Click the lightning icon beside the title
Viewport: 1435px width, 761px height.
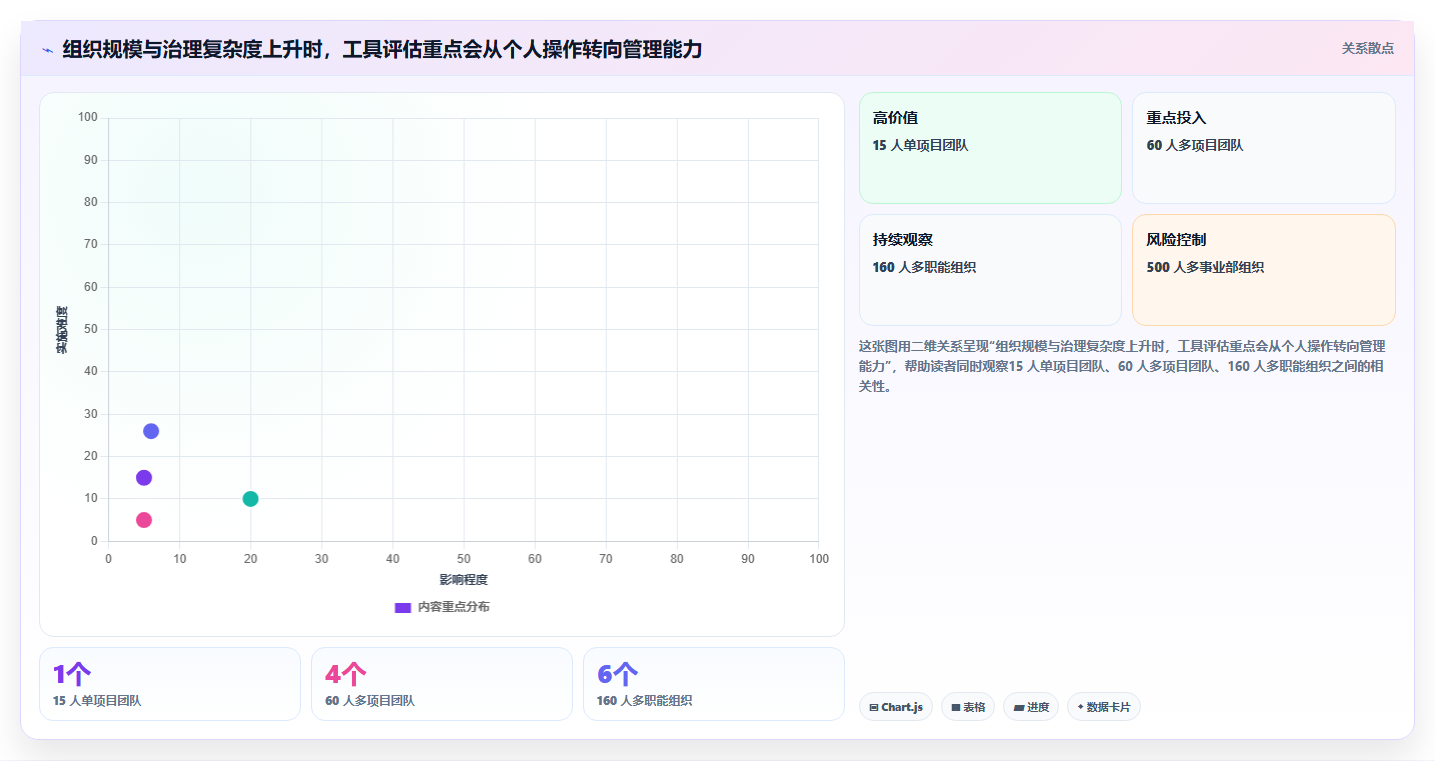[47, 49]
